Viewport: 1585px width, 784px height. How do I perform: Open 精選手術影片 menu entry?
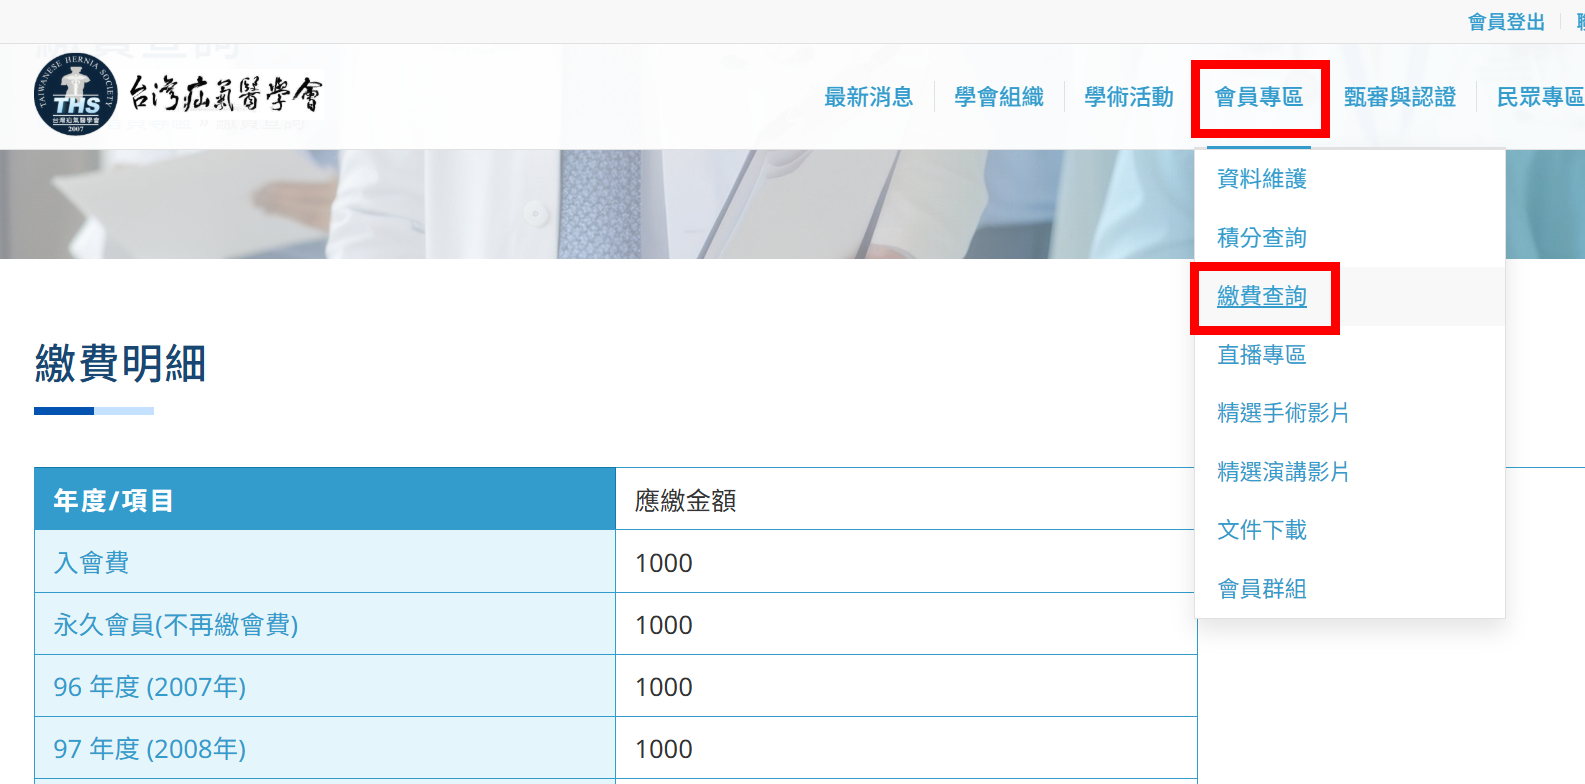click(1282, 413)
